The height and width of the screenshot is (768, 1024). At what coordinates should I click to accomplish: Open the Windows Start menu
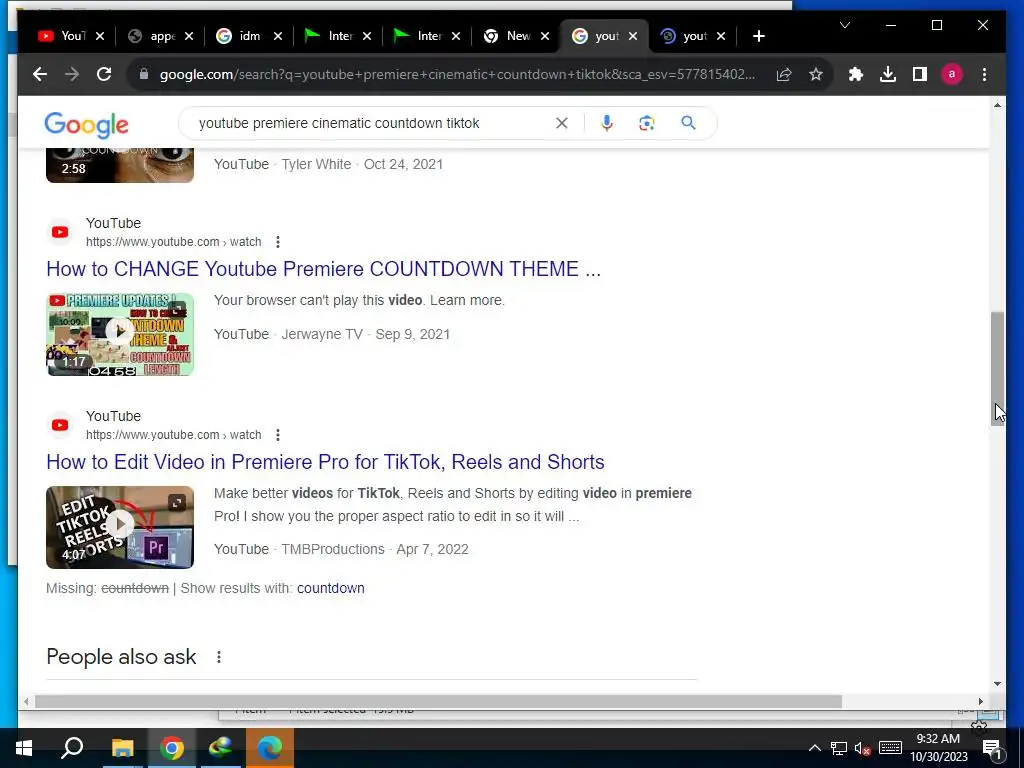[x=24, y=748]
